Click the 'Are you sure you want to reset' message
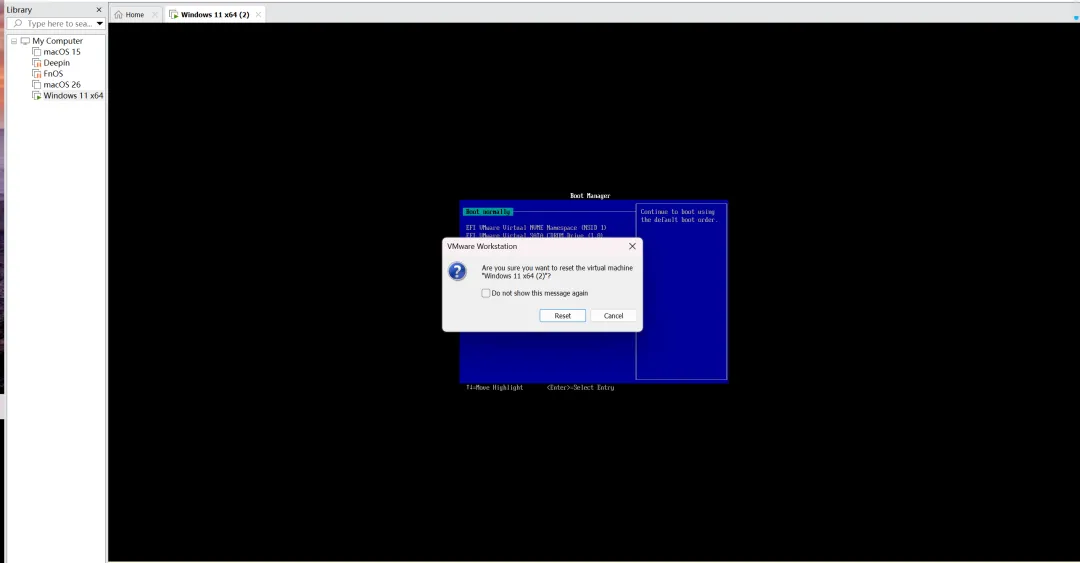1080x563 pixels. 557,272
